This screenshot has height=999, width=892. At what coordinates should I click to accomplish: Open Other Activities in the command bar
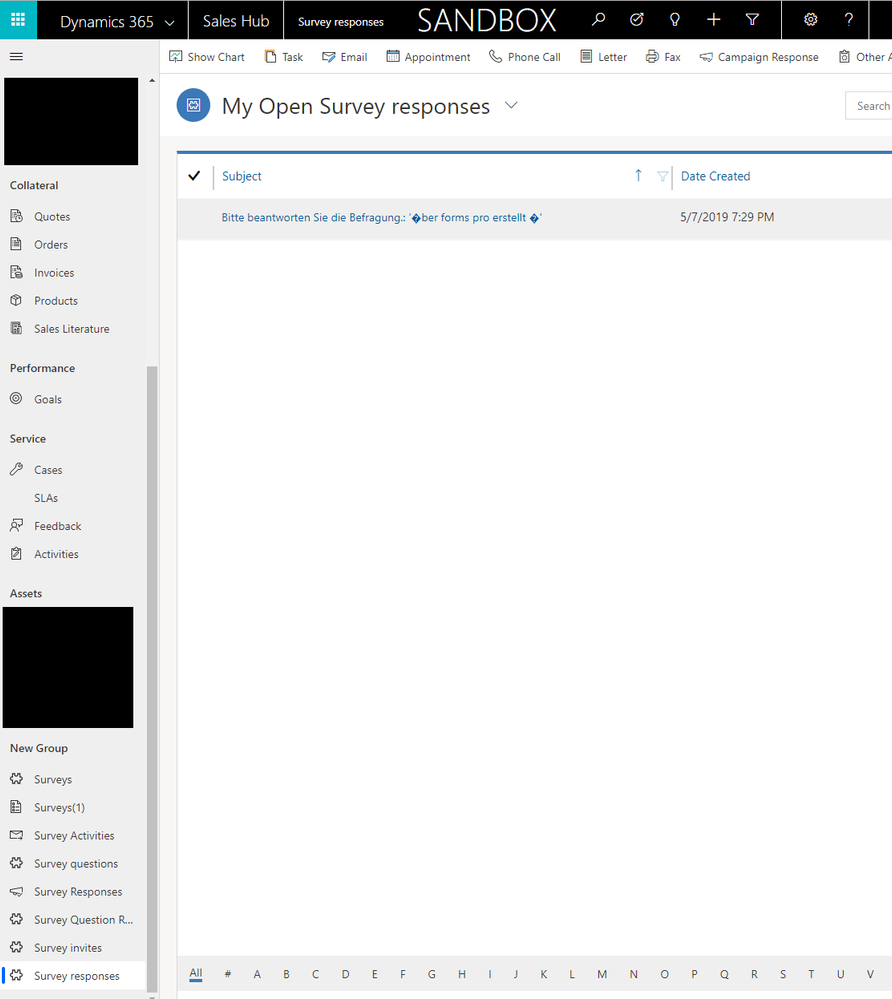click(x=865, y=57)
